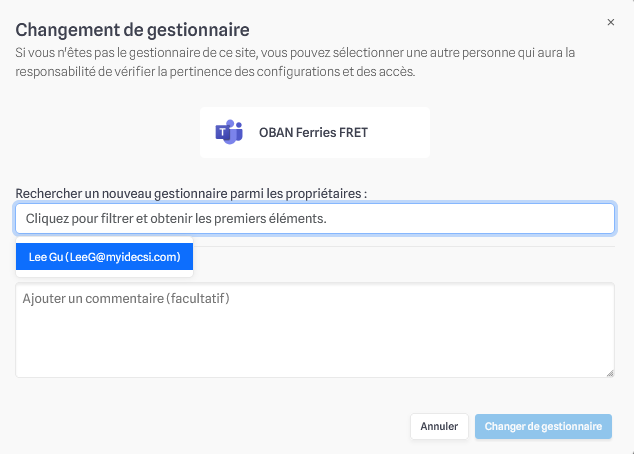
Task: Click the Microsoft Teams logo icon
Action: click(x=229, y=132)
